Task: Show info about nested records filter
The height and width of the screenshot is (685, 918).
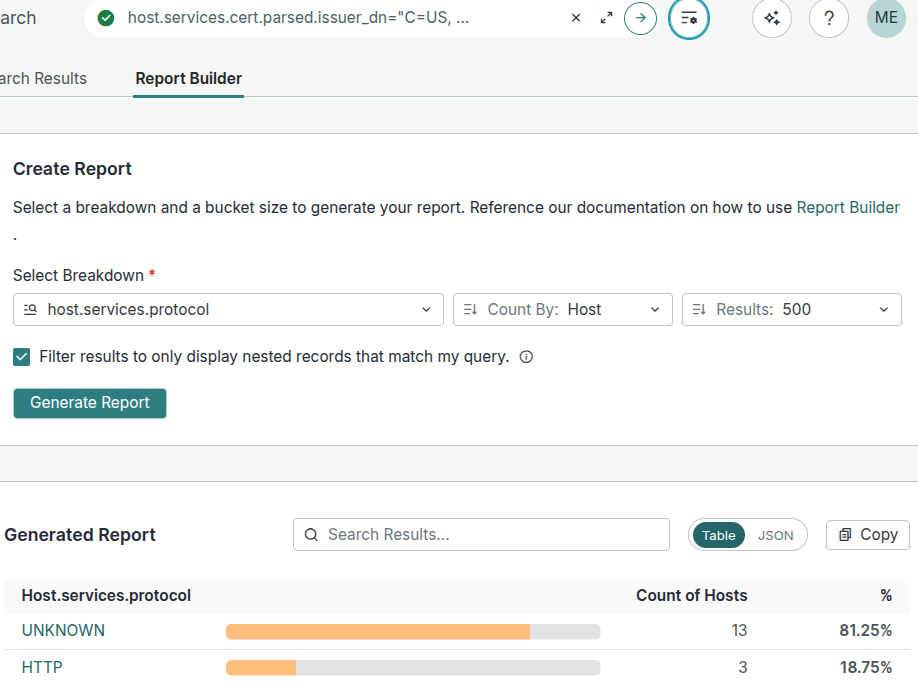Action: 527,357
